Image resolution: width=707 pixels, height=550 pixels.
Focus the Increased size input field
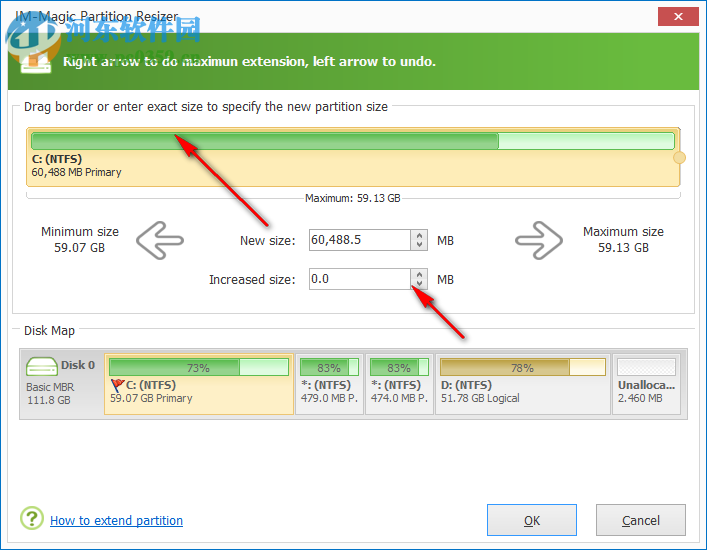pos(360,279)
